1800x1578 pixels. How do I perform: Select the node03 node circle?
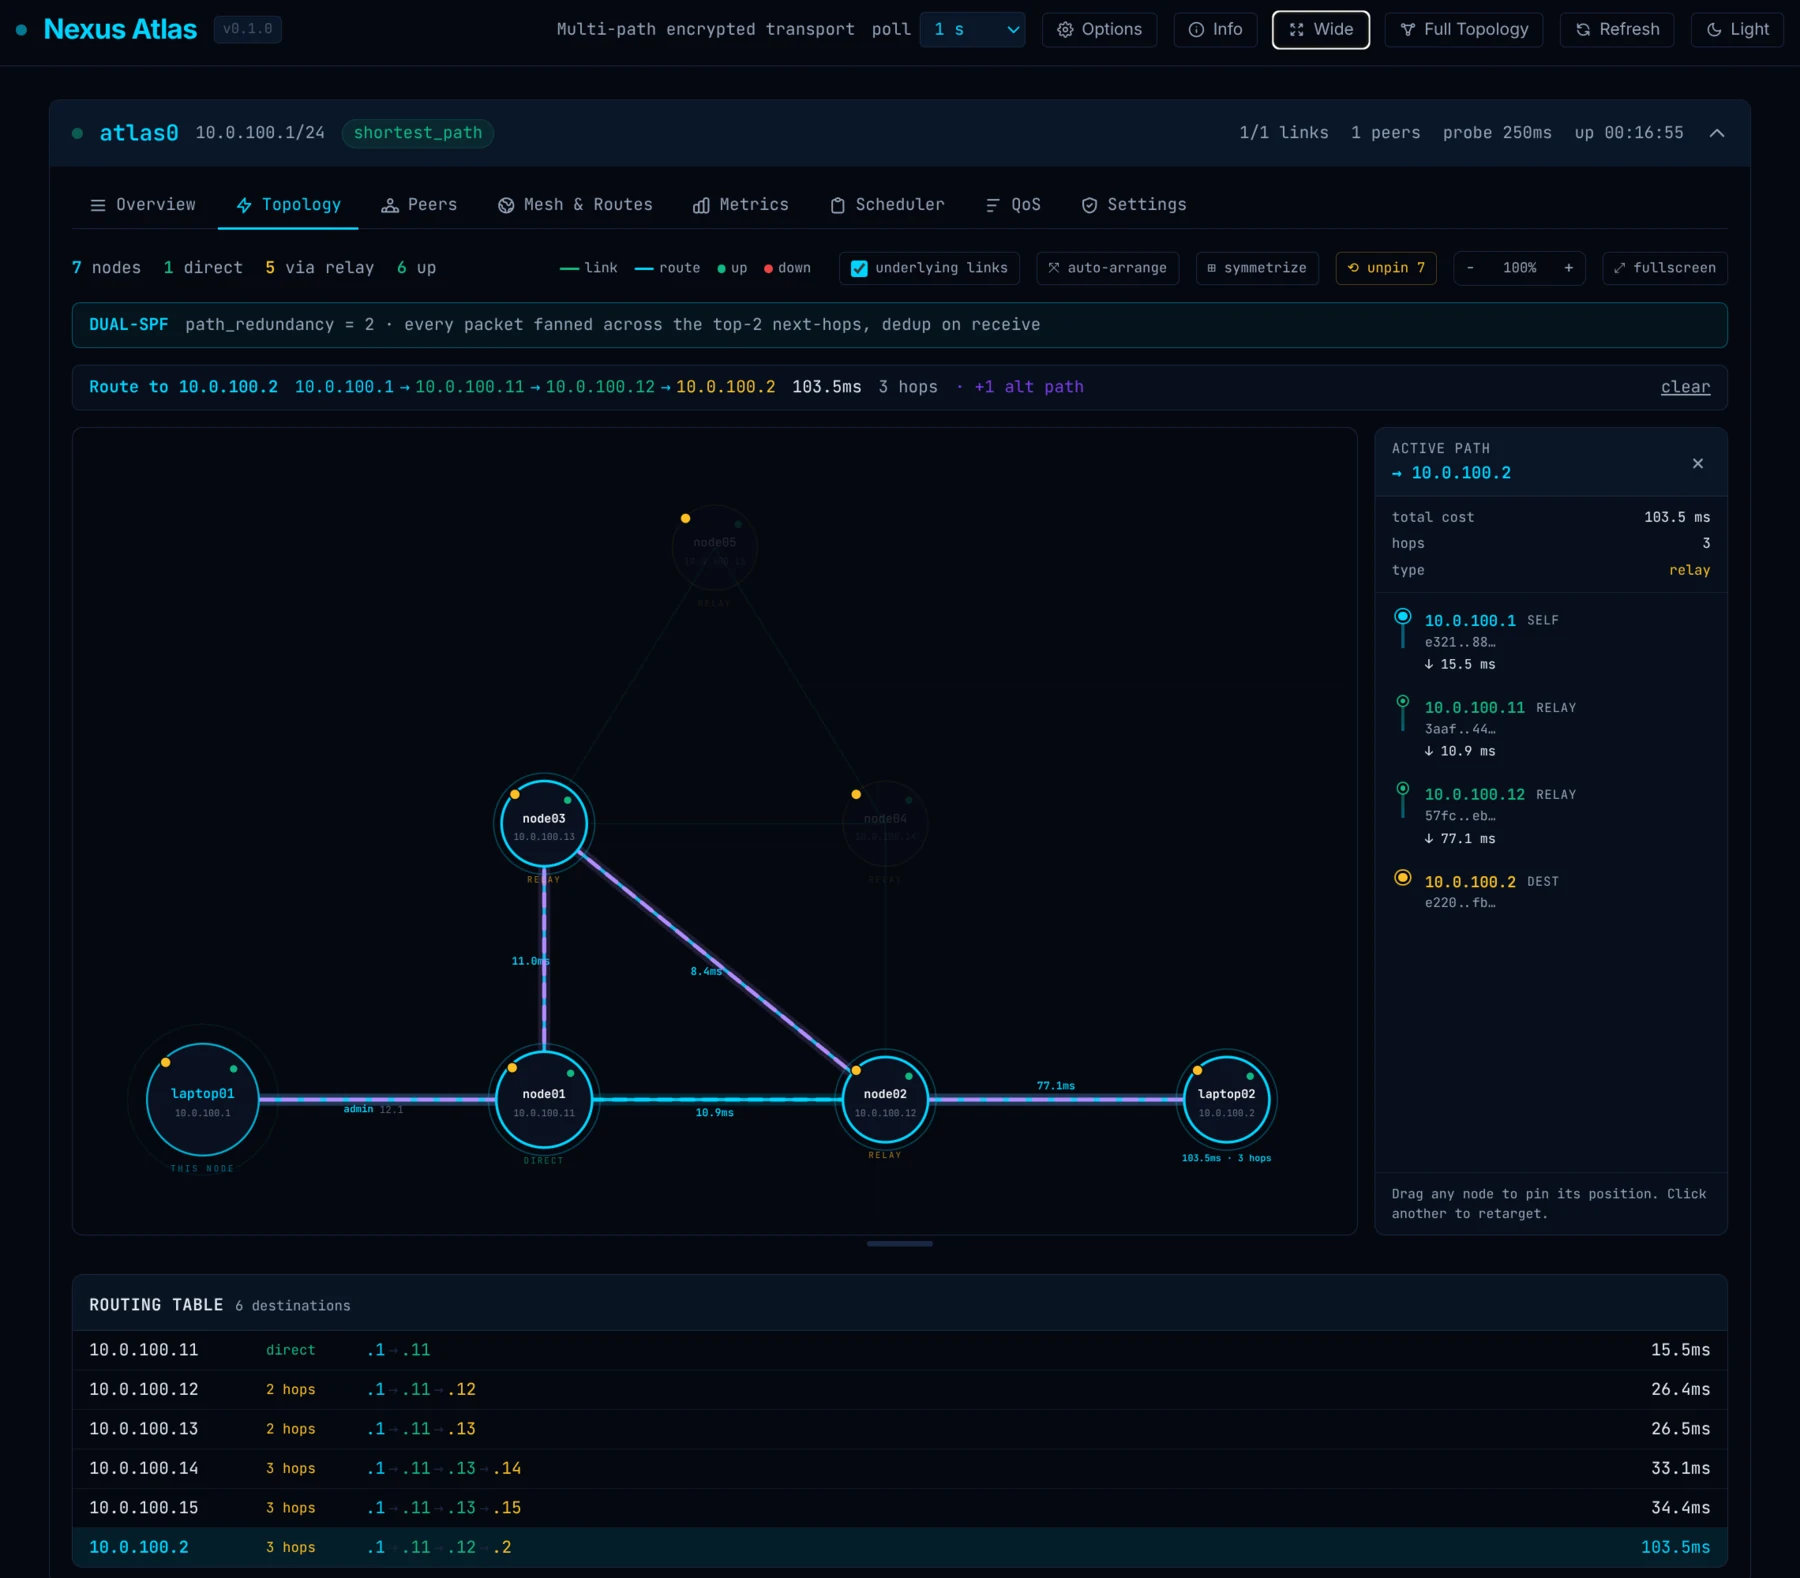(544, 824)
